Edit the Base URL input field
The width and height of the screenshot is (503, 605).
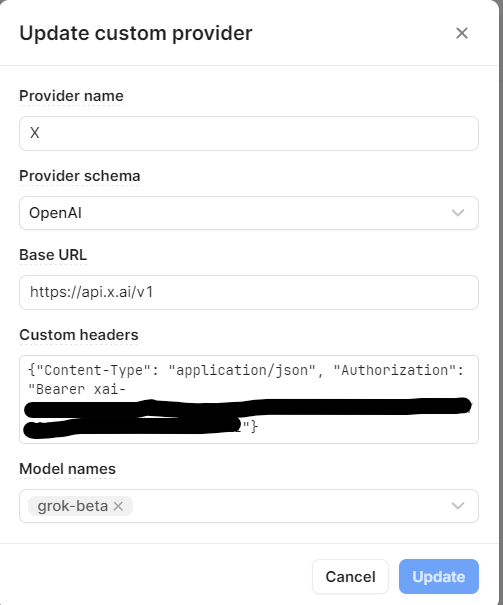249,292
